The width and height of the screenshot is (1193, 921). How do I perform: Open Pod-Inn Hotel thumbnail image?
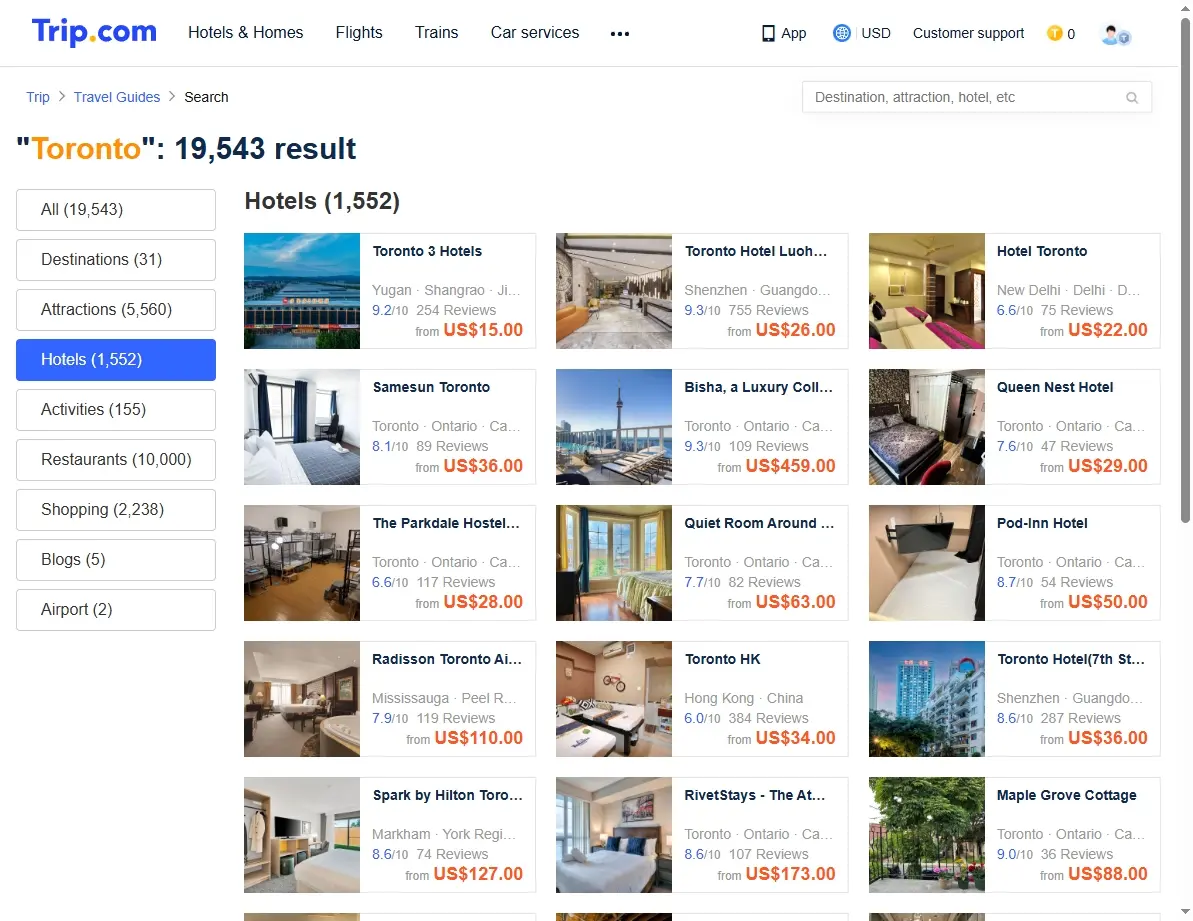pos(927,564)
